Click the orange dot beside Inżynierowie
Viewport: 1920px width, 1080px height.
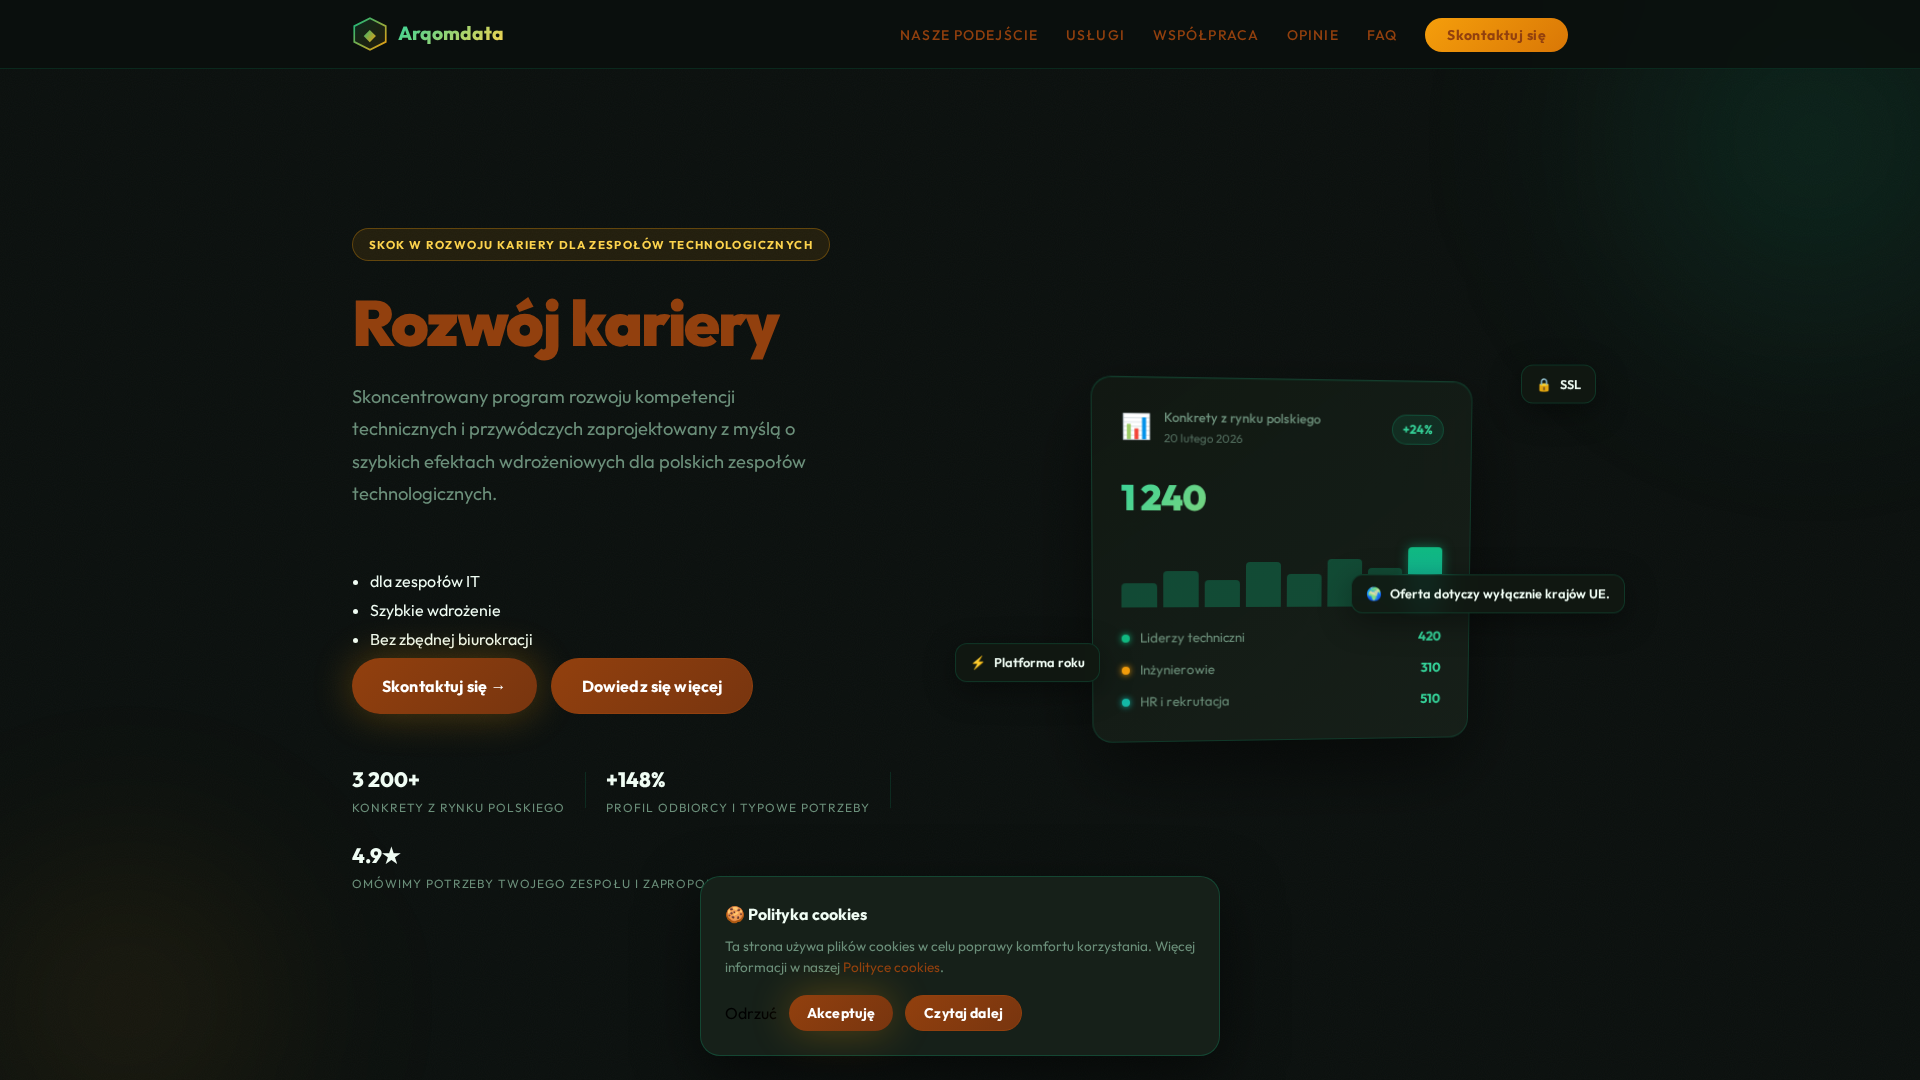[1126, 670]
